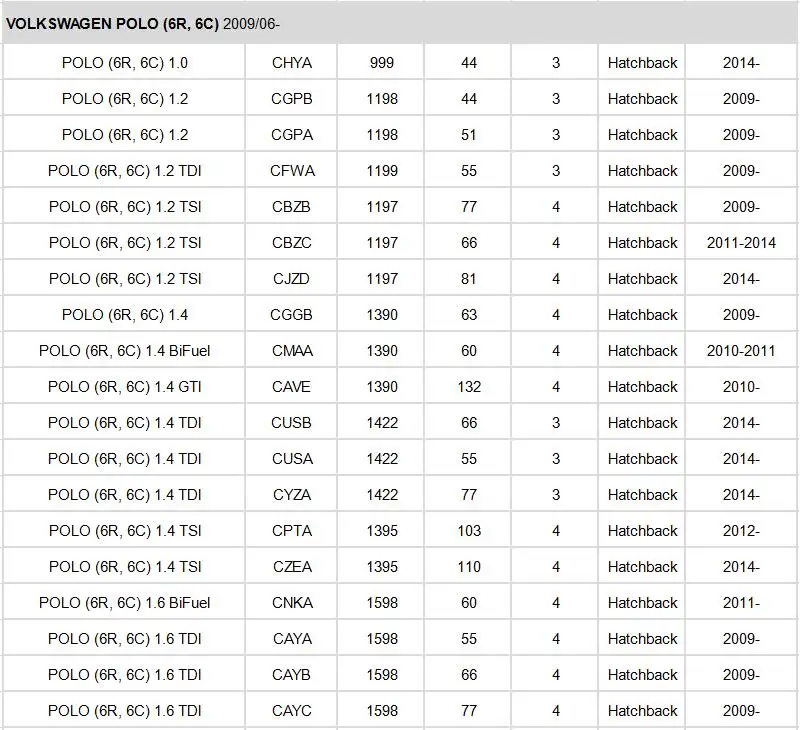Image resolution: width=800 pixels, height=730 pixels.
Task: Select displacement 999 cell
Action: pos(381,63)
